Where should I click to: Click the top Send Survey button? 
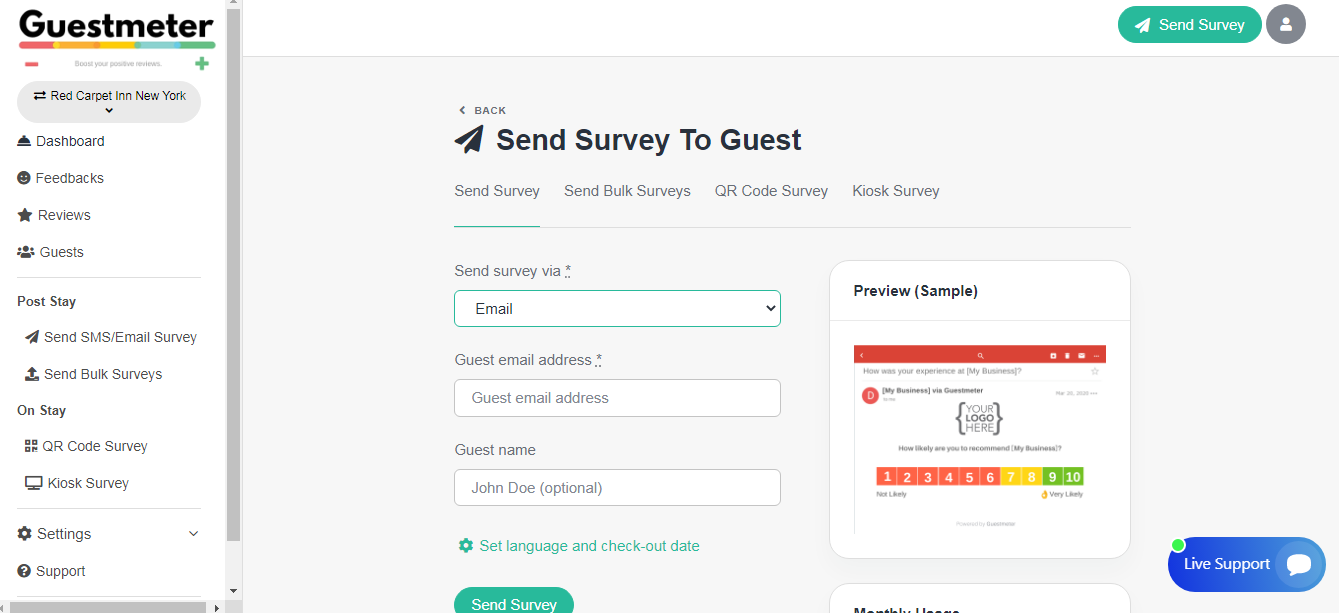1189,25
